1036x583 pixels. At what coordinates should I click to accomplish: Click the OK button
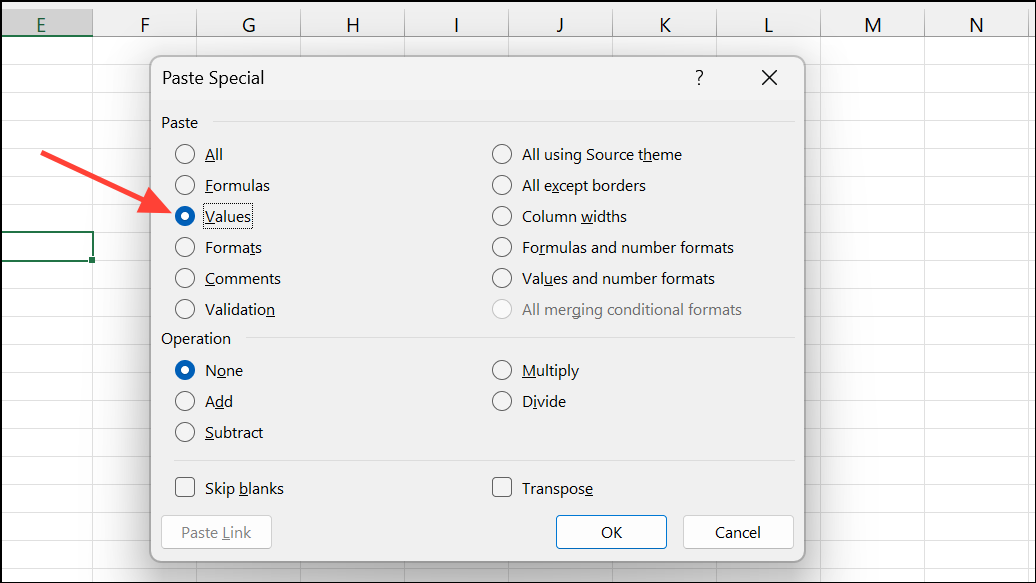pyautogui.click(x=611, y=532)
